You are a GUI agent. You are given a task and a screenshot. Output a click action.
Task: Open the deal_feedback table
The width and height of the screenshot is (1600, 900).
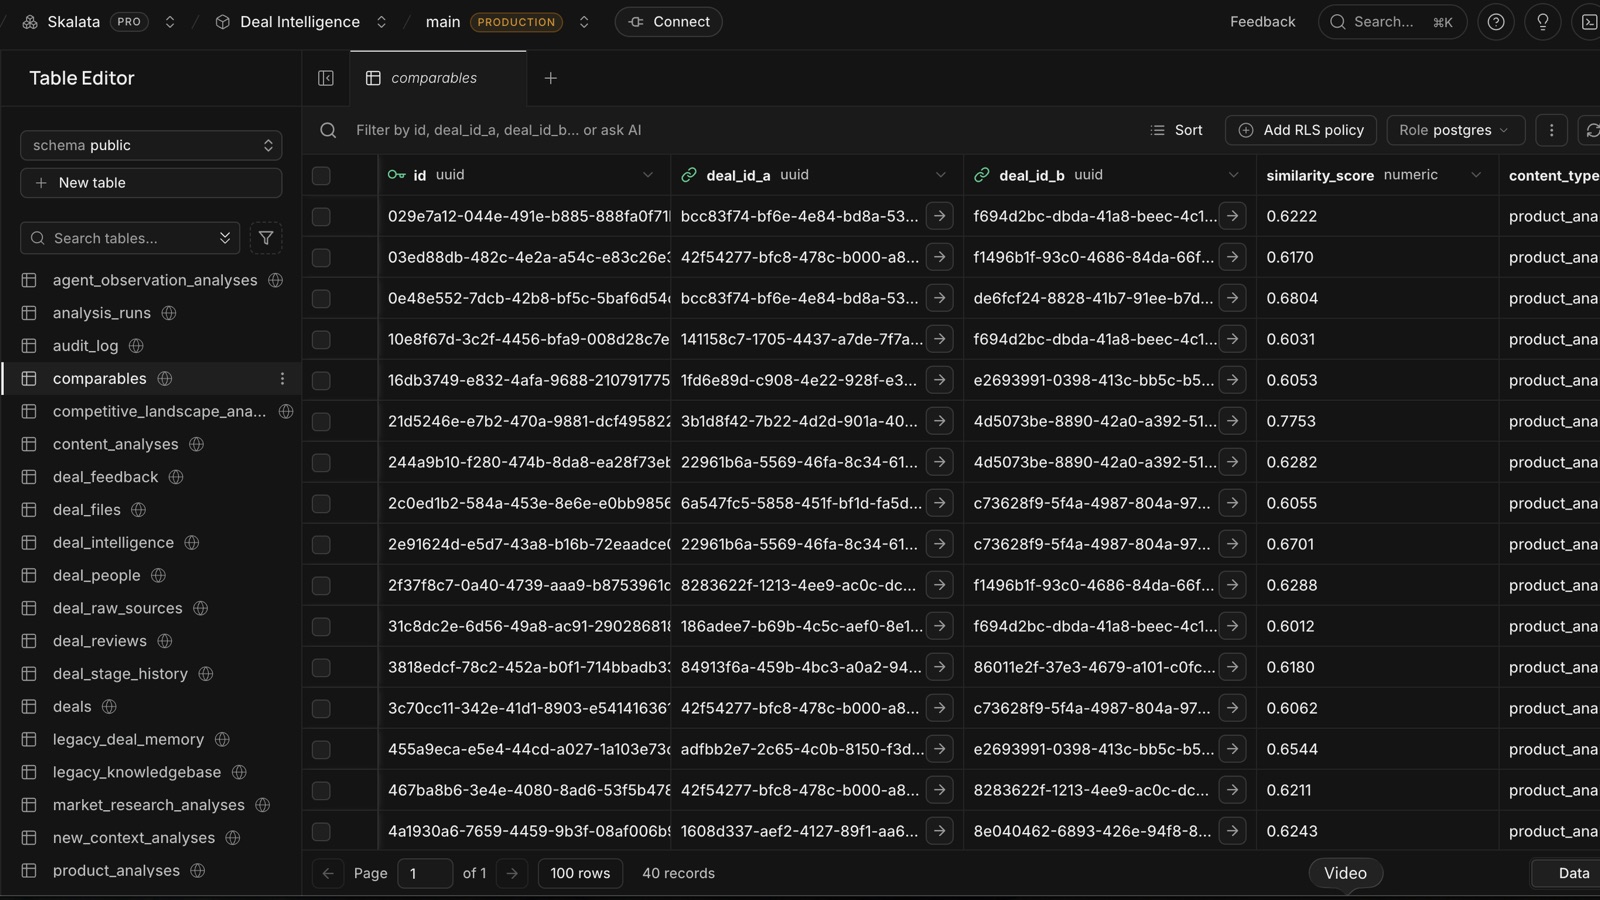(105, 477)
